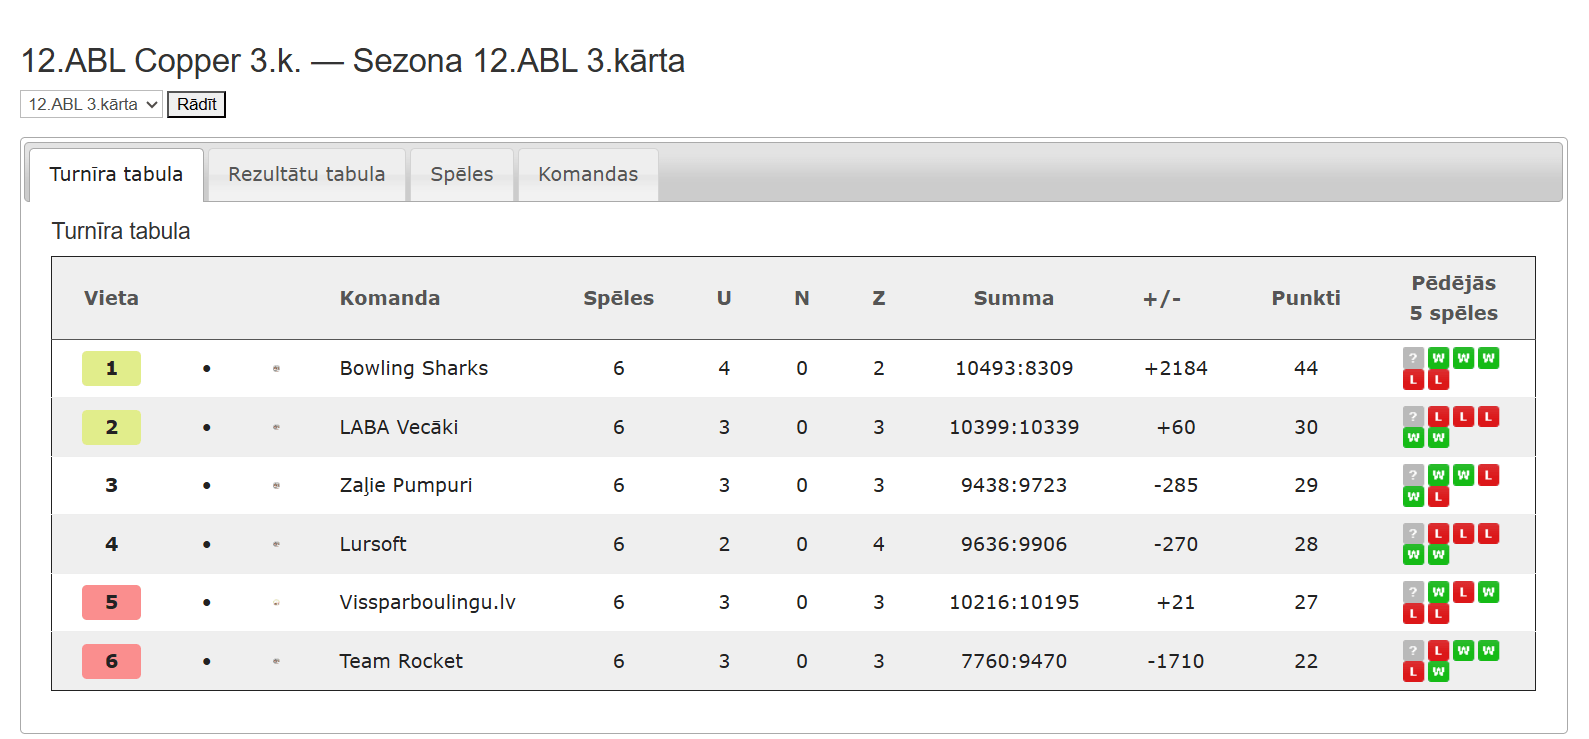Click the red L badge between two W badges in Vissparboulingu.lv row
Image resolution: width=1589 pixels, height=739 pixels.
[1463, 592]
